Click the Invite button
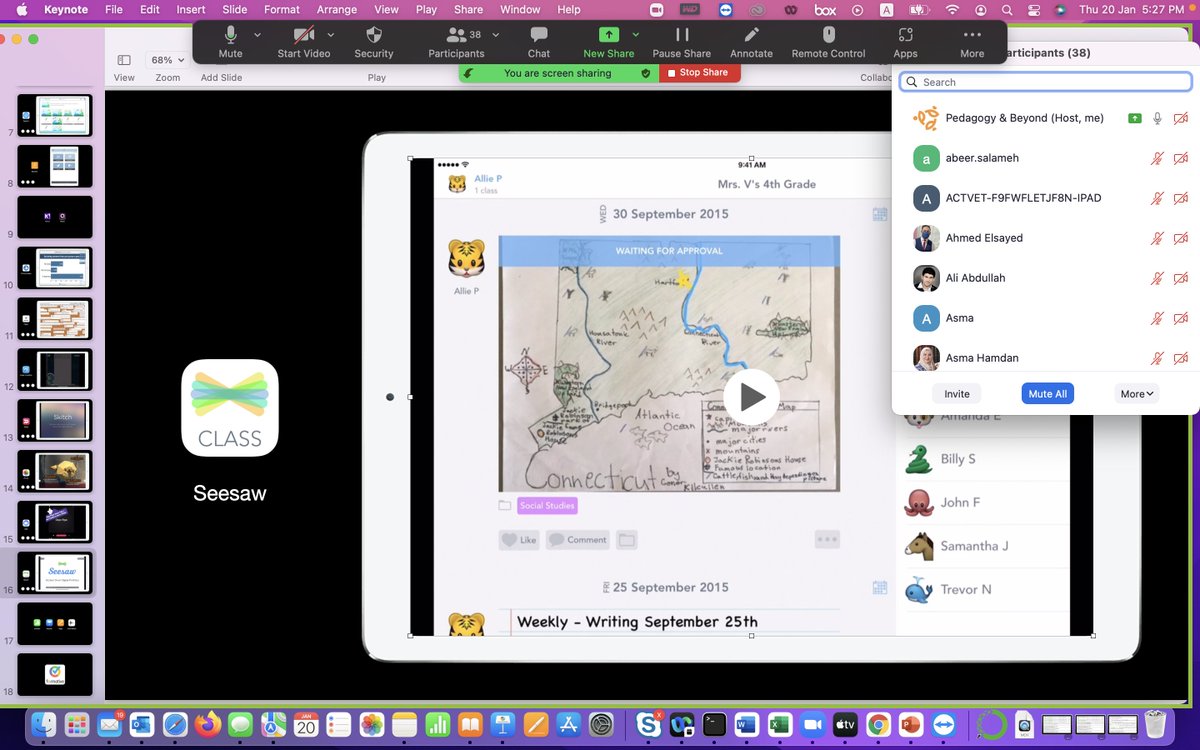Image resolution: width=1200 pixels, height=750 pixels. pos(957,394)
